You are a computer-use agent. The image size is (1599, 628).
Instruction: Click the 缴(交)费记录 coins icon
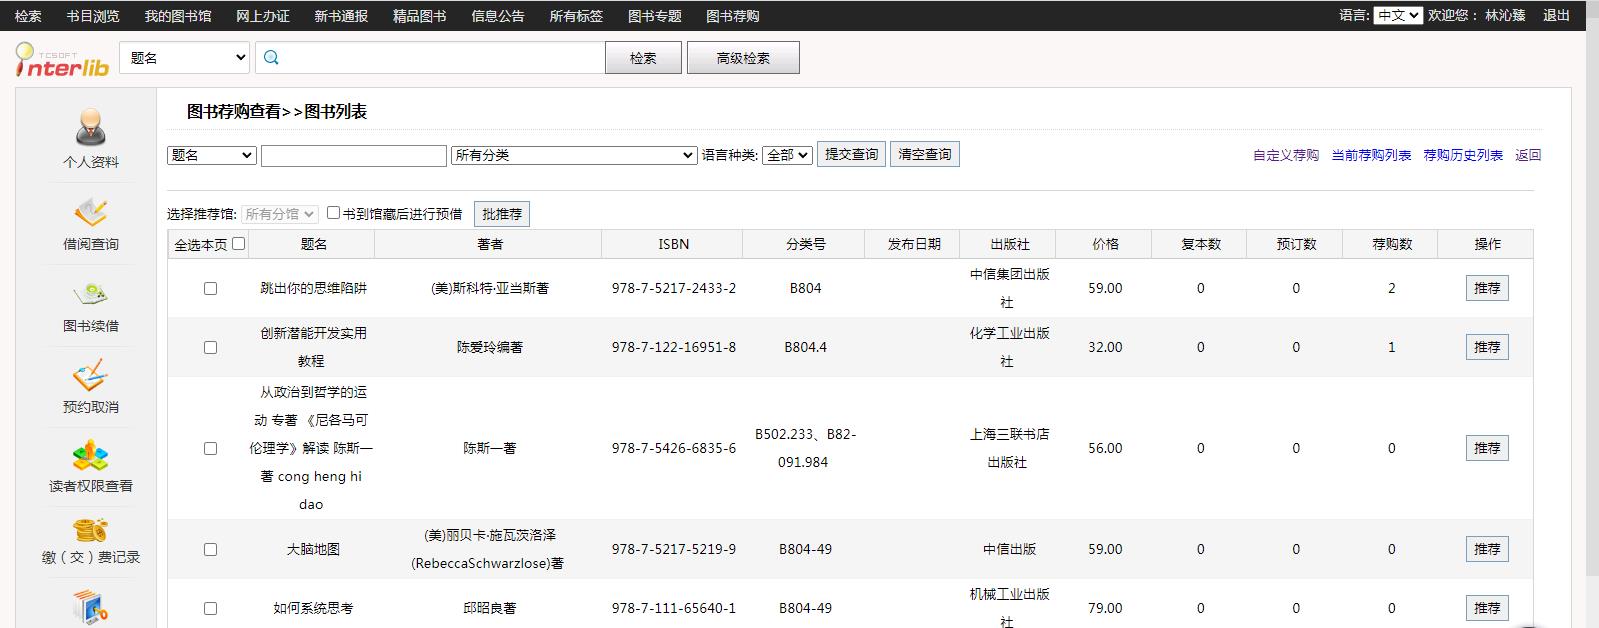91,530
